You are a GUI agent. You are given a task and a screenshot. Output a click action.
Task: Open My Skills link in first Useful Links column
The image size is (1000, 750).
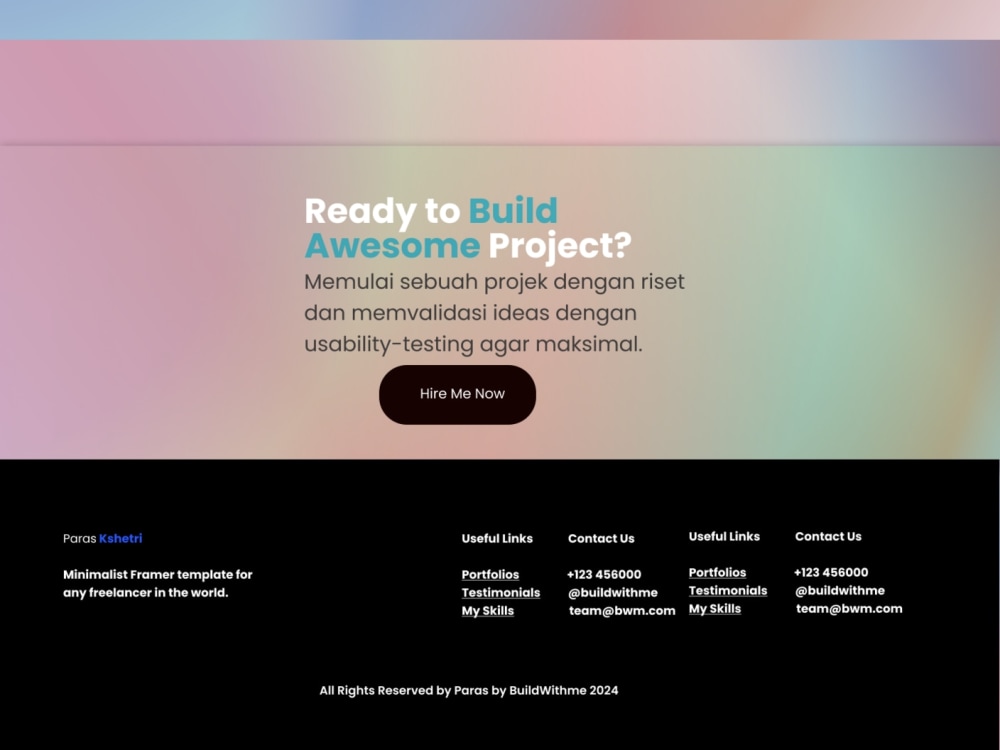[488, 610]
